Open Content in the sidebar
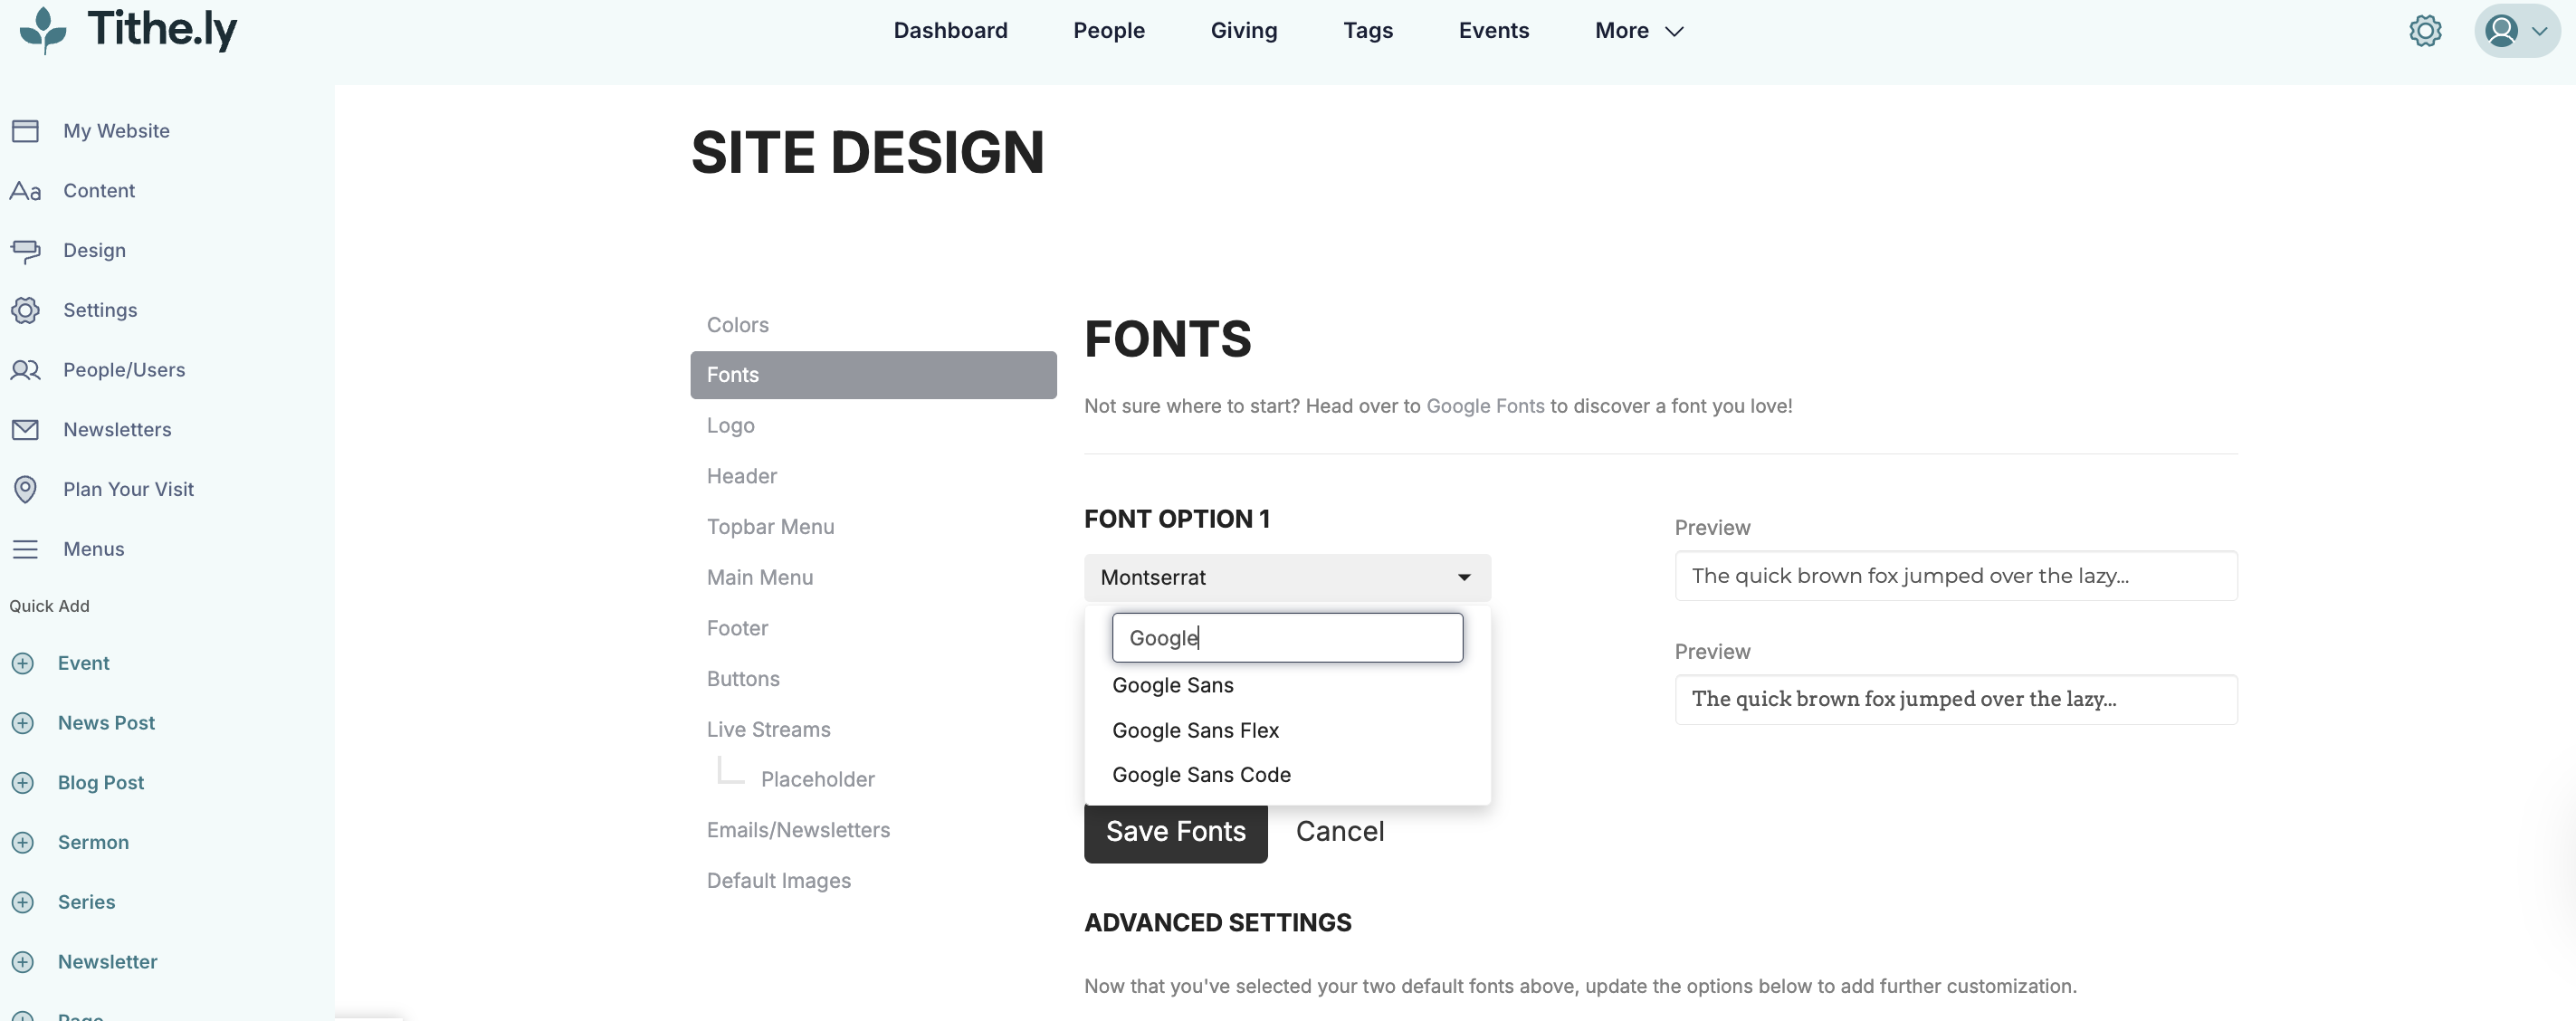The height and width of the screenshot is (1021, 2576). (x=99, y=191)
